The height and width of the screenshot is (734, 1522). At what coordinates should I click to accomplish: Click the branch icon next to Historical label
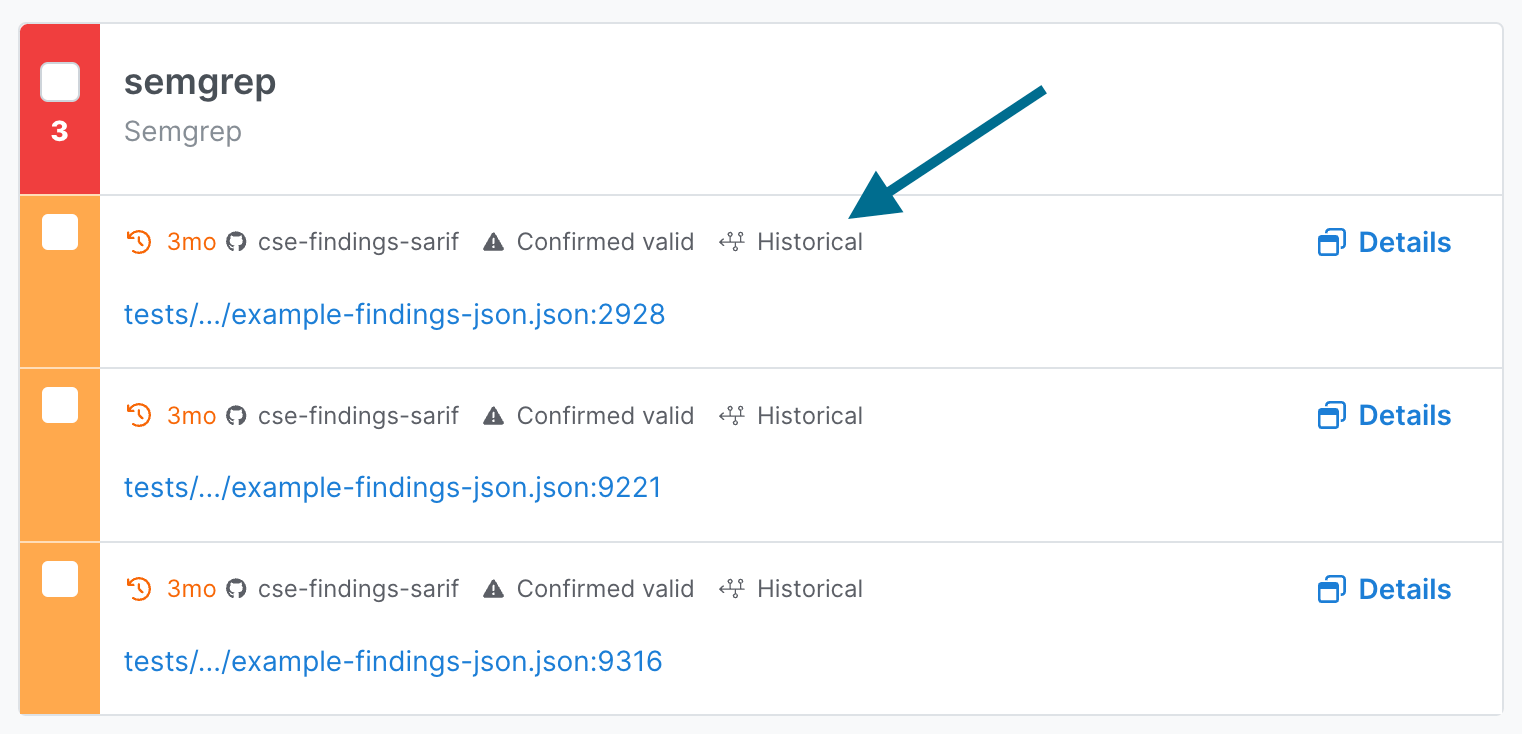click(x=732, y=241)
